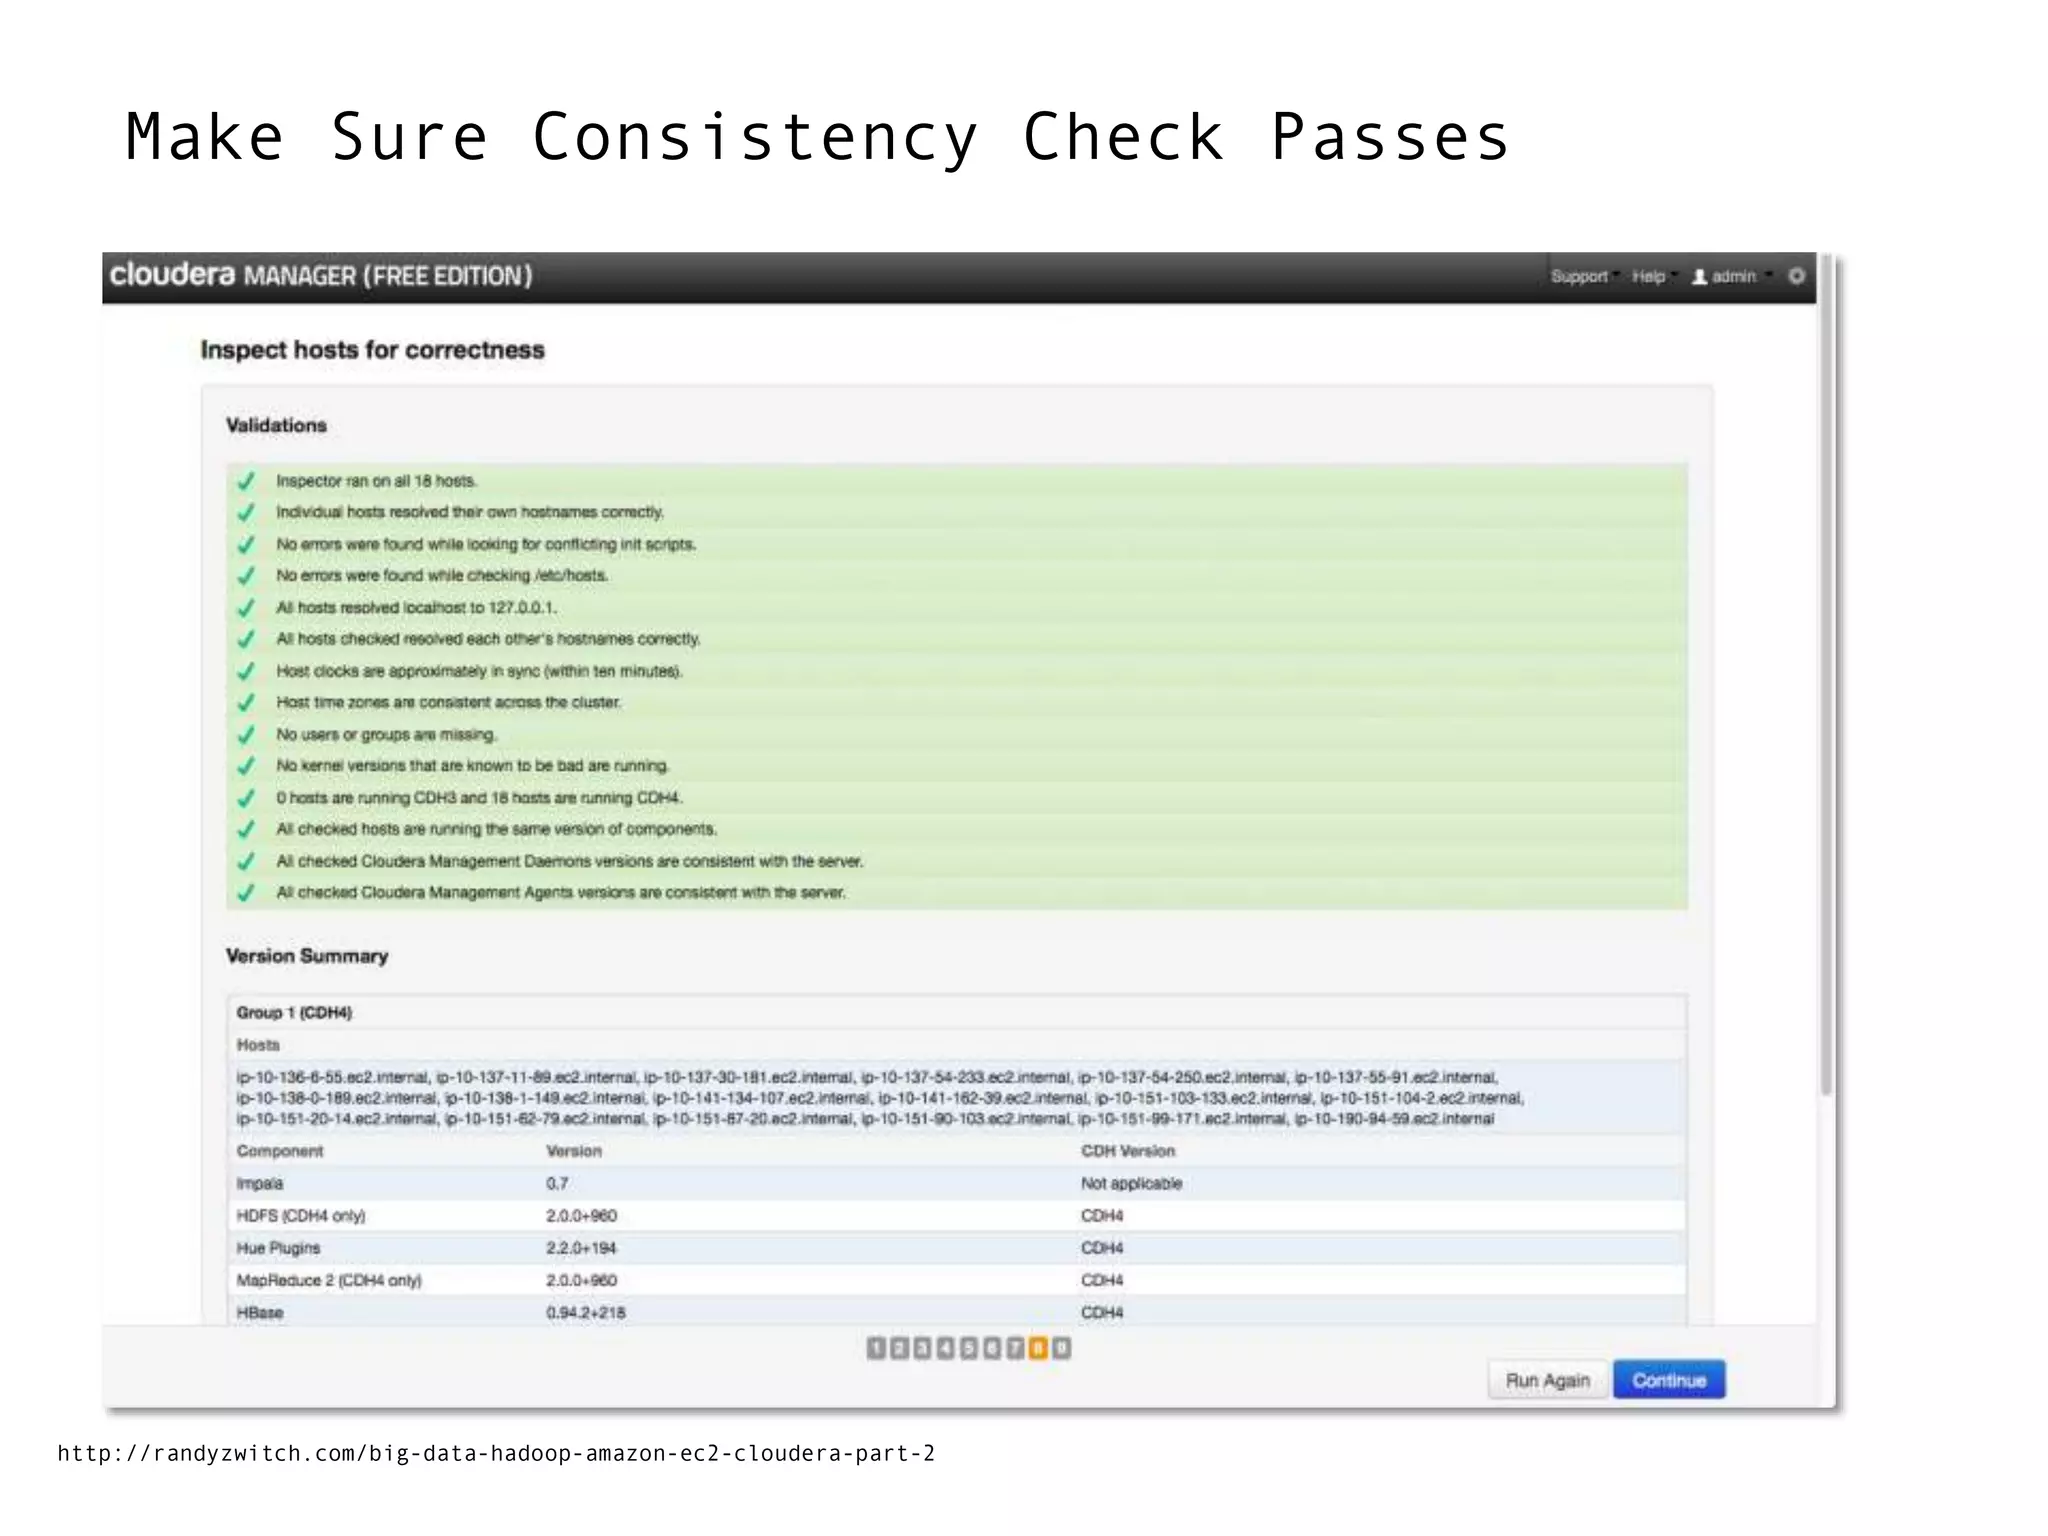Go to wizard step 3
2048x1536 pixels.
[x=922, y=1348]
